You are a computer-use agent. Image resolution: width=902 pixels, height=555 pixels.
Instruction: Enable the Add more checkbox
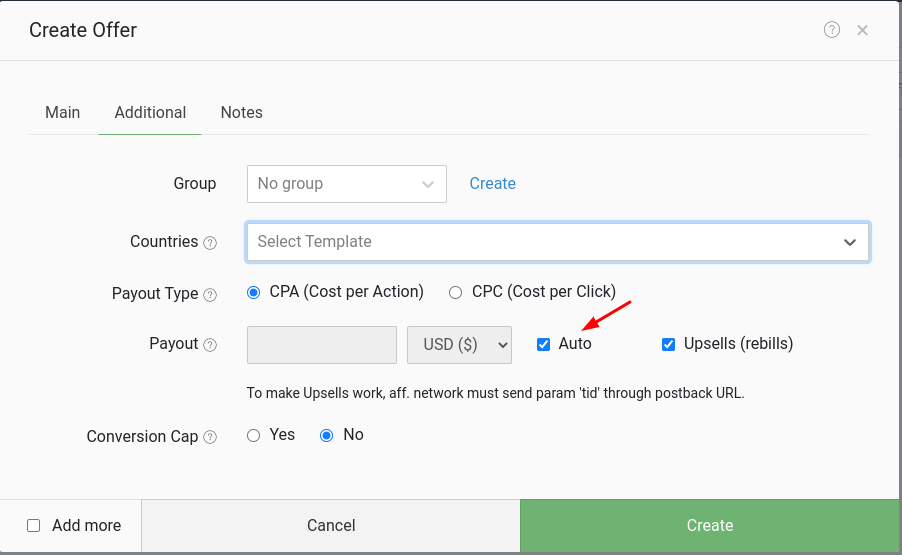coord(34,525)
